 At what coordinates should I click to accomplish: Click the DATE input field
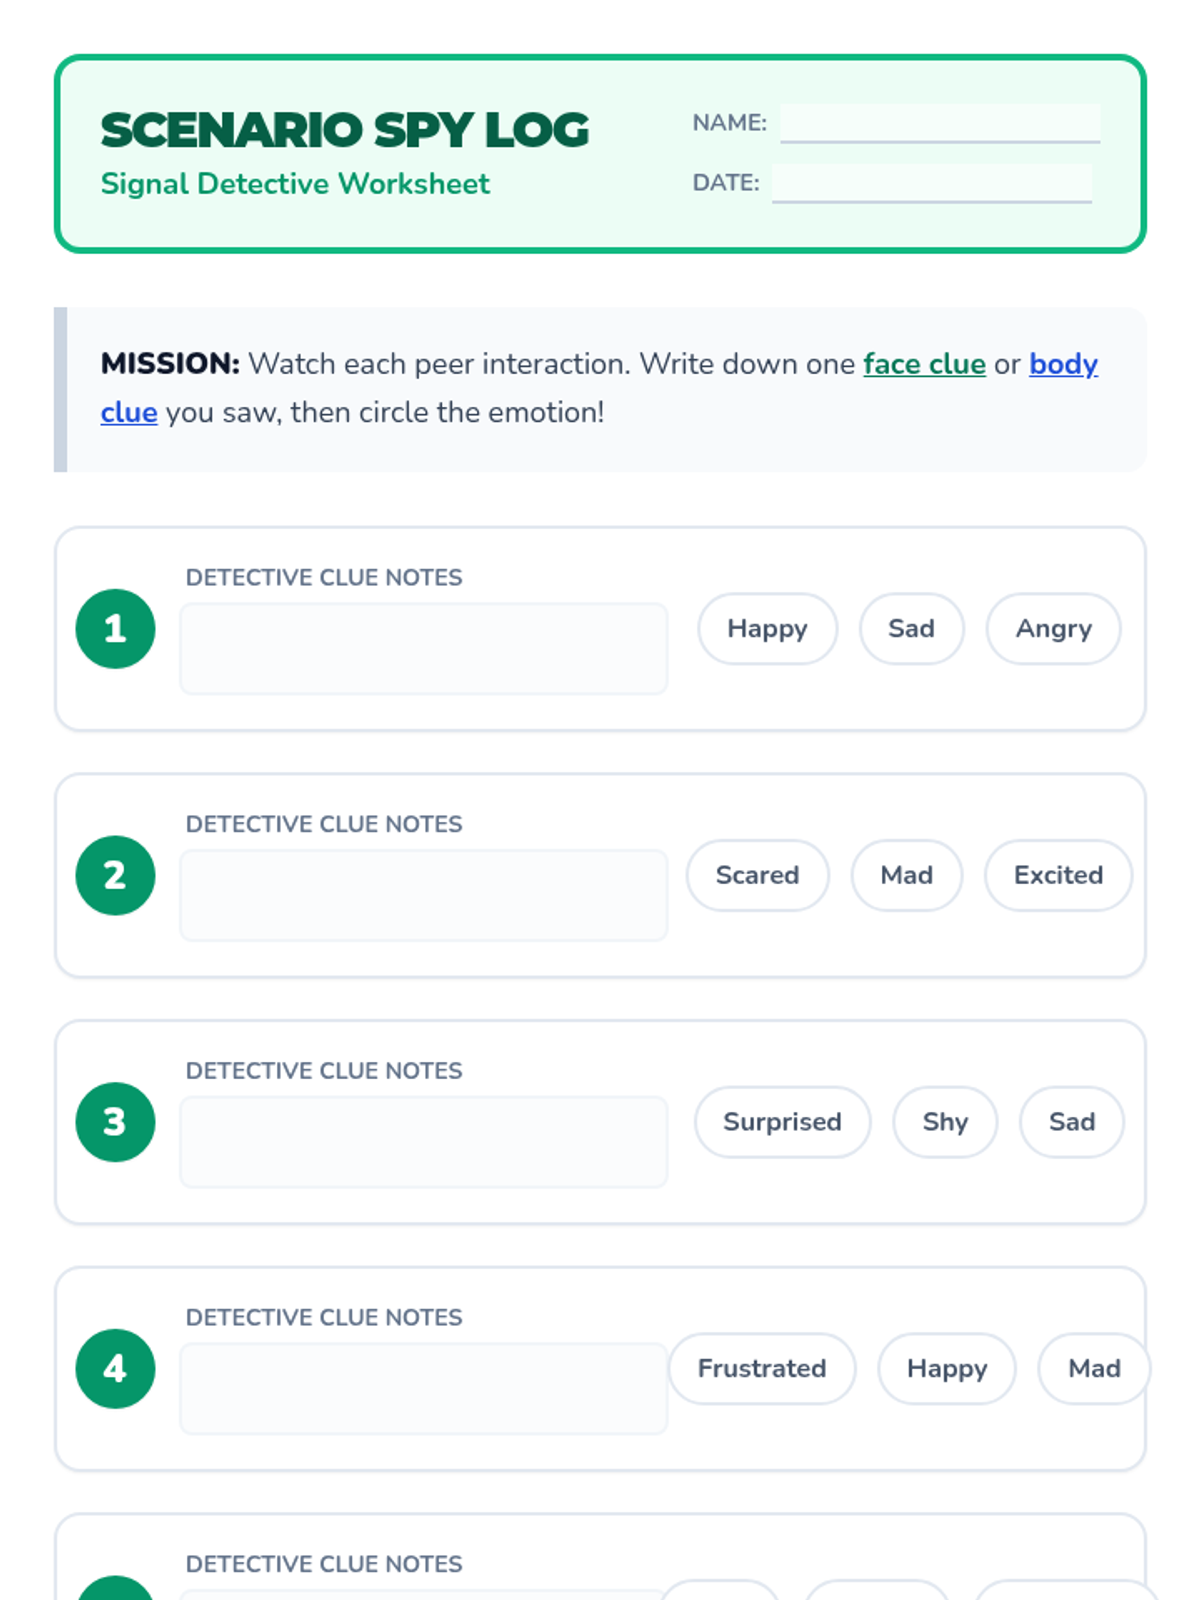click(931, 183)
